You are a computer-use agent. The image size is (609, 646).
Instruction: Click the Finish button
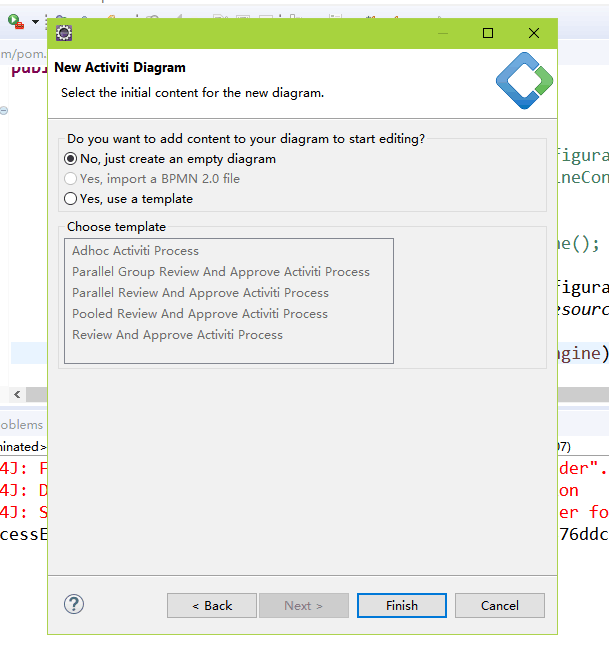point(402,606)
